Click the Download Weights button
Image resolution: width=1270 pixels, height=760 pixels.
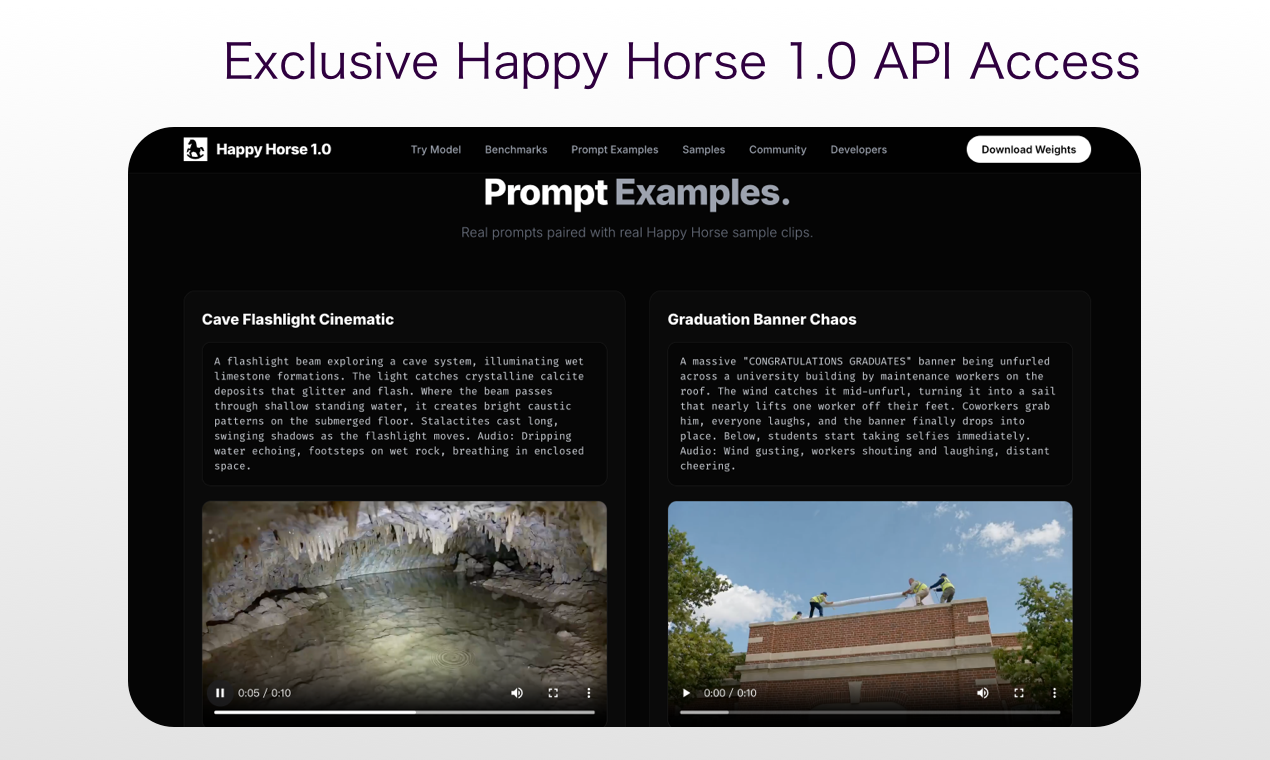click(1028, 148)
